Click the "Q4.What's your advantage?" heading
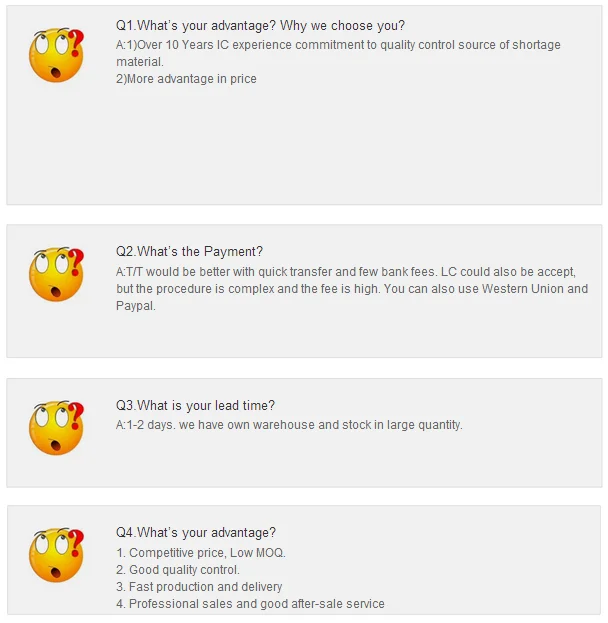This screenshot has height=623, width=608. [x=195, y=532]
